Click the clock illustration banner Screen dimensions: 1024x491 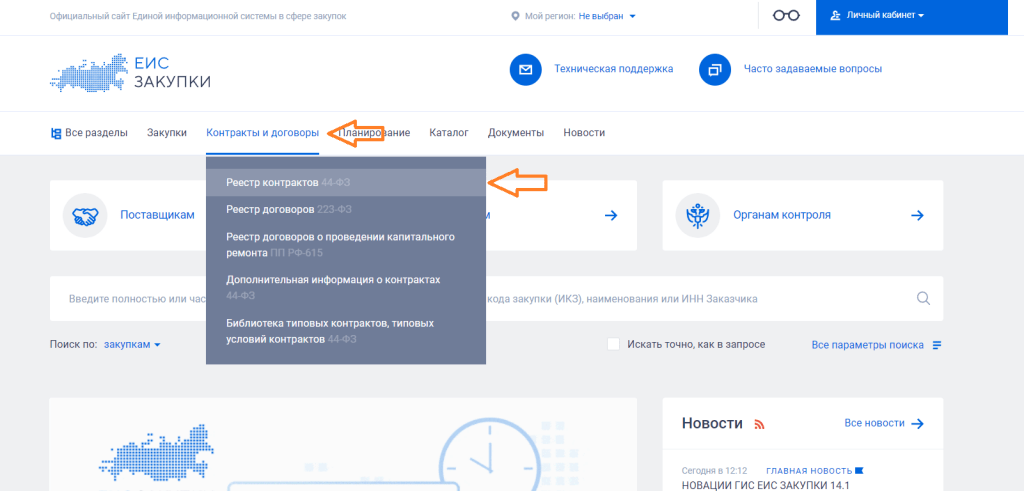[343, 444]
